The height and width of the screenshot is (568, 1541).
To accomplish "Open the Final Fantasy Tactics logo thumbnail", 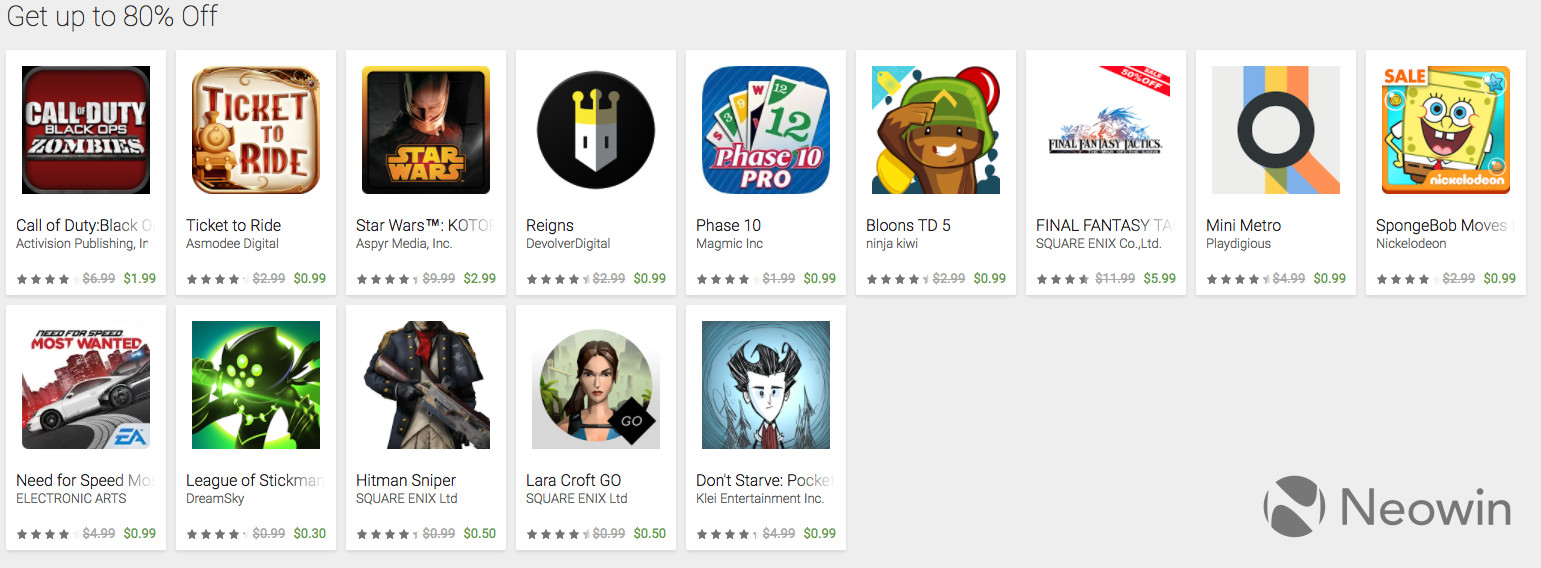I will point(1106,130).
